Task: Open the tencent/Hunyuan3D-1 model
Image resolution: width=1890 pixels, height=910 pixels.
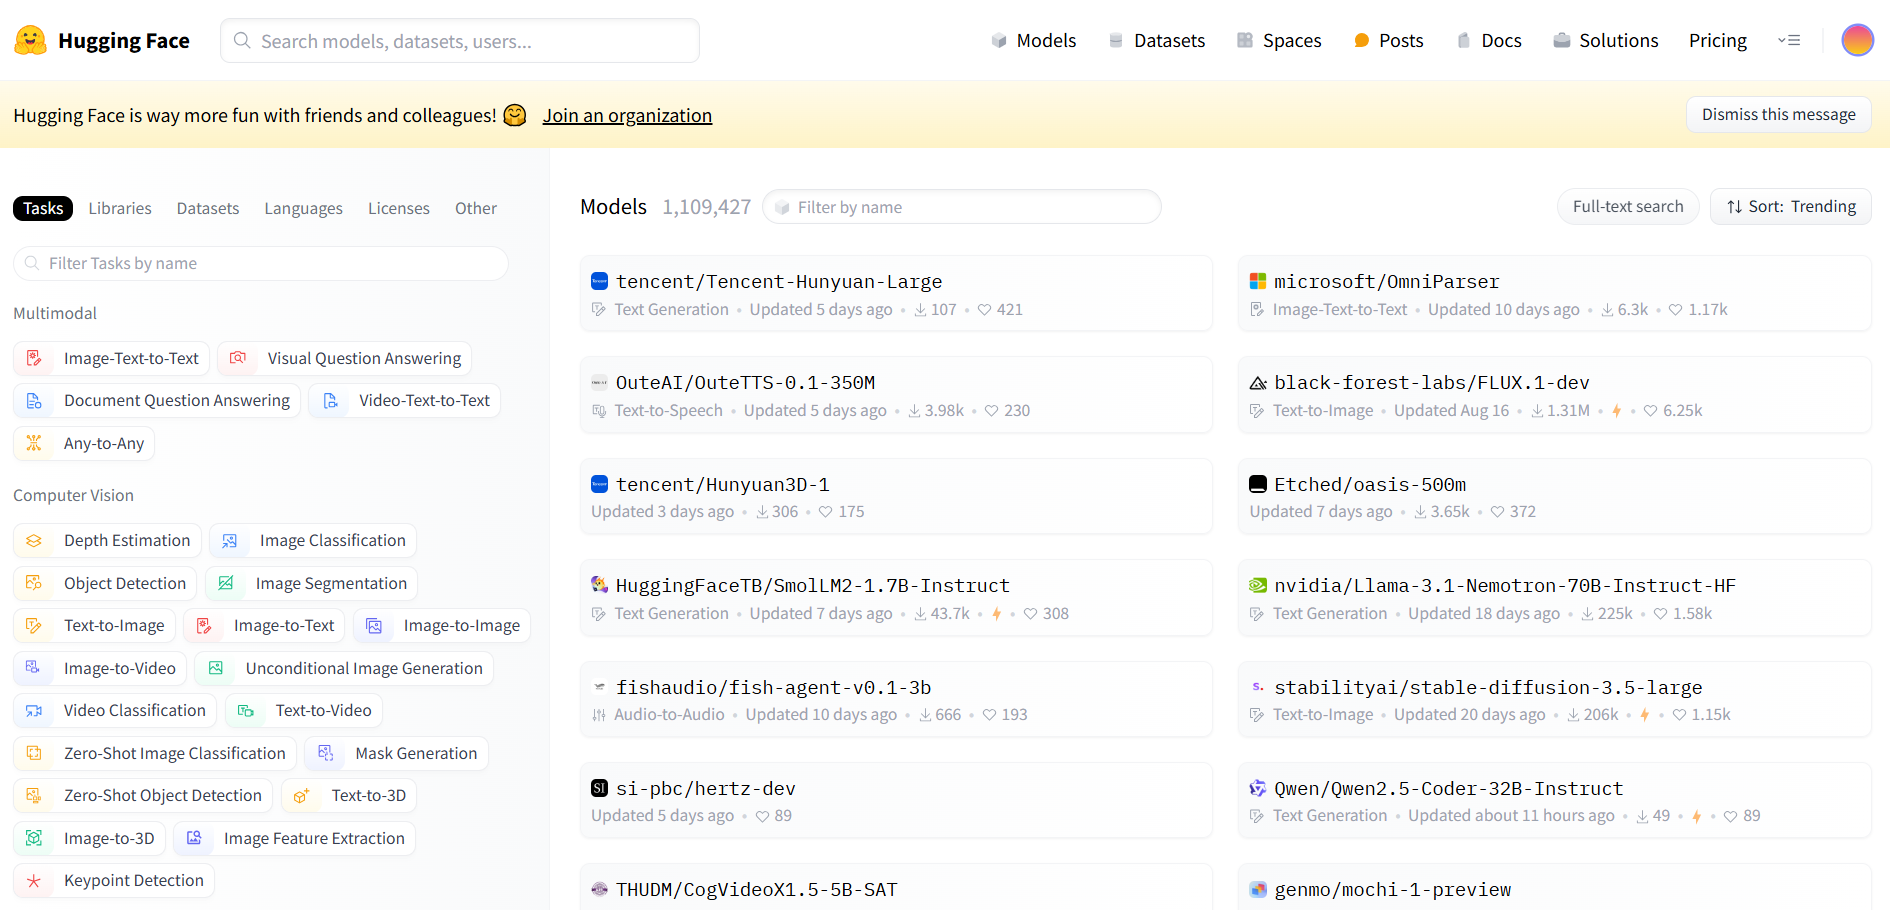Action: pyautogui.click(x=896, y=497)
